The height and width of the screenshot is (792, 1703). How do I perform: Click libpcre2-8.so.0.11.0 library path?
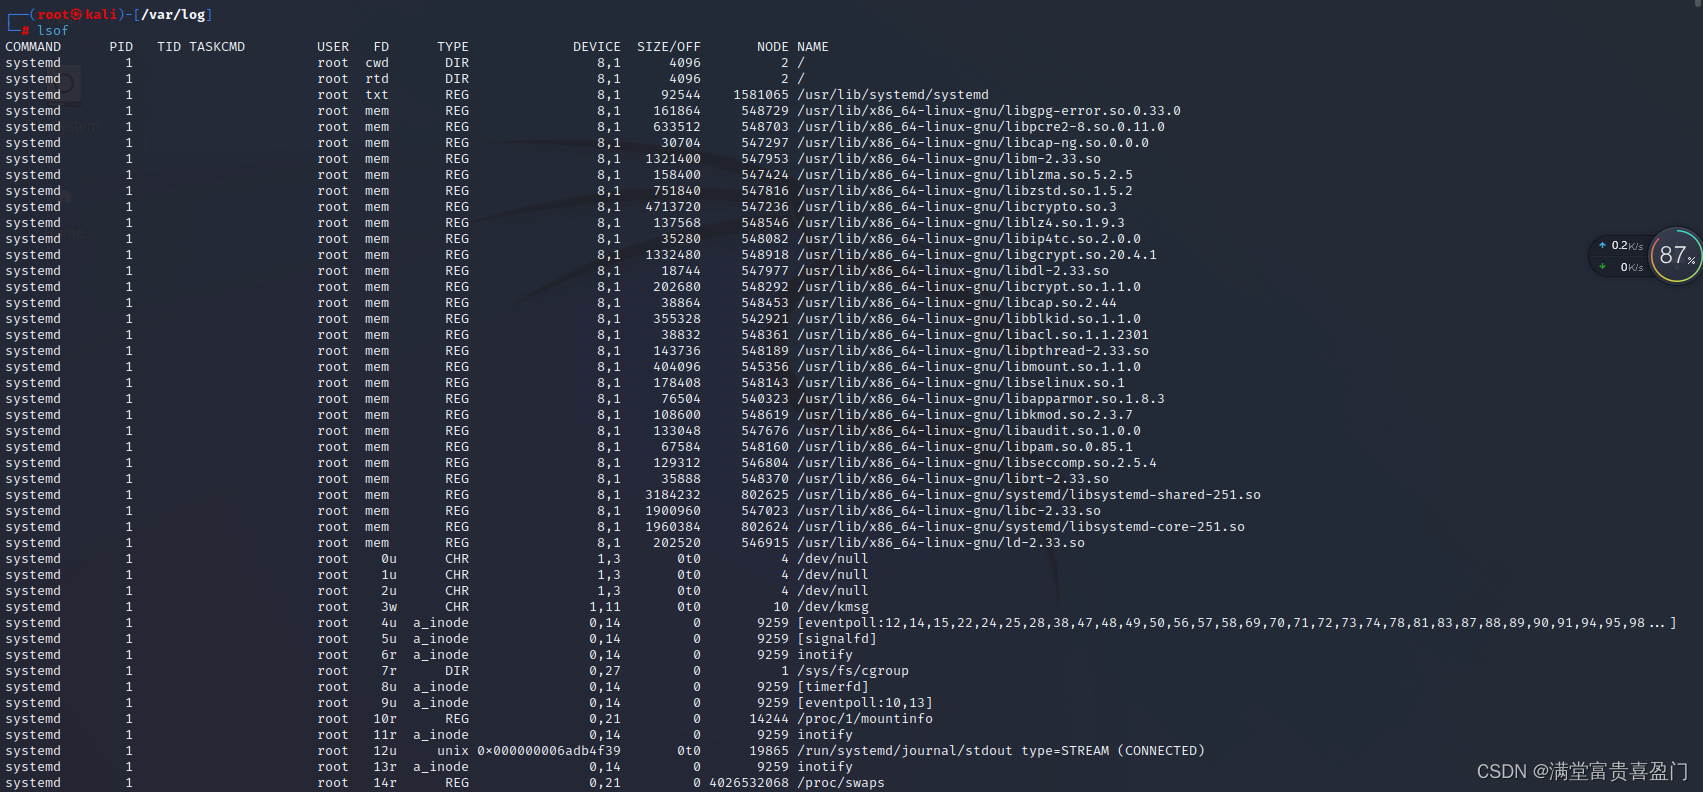click(x=981, y=127)
